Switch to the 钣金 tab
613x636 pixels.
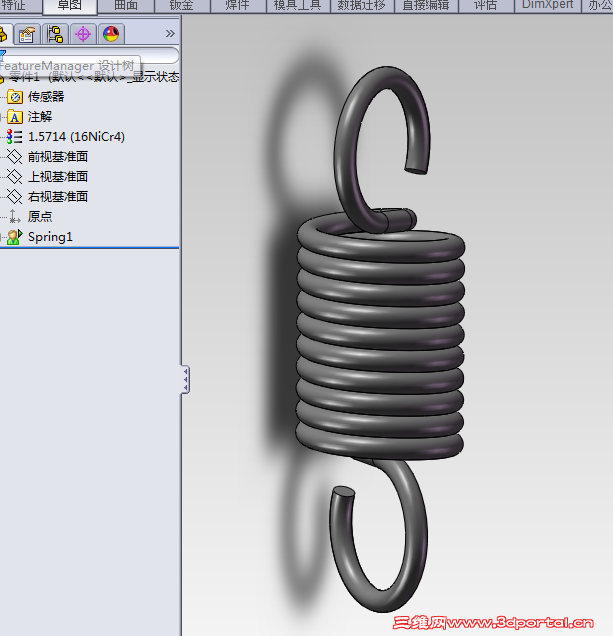[x=182, y=6]
